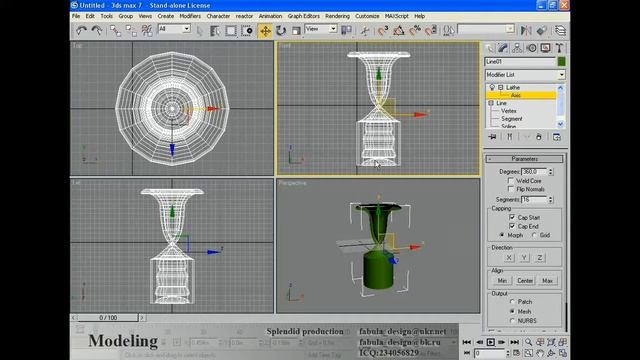Viewport: 640px width, 360px height.
Task: Click the Pin Stack icon
Action: tap(493, 137)
